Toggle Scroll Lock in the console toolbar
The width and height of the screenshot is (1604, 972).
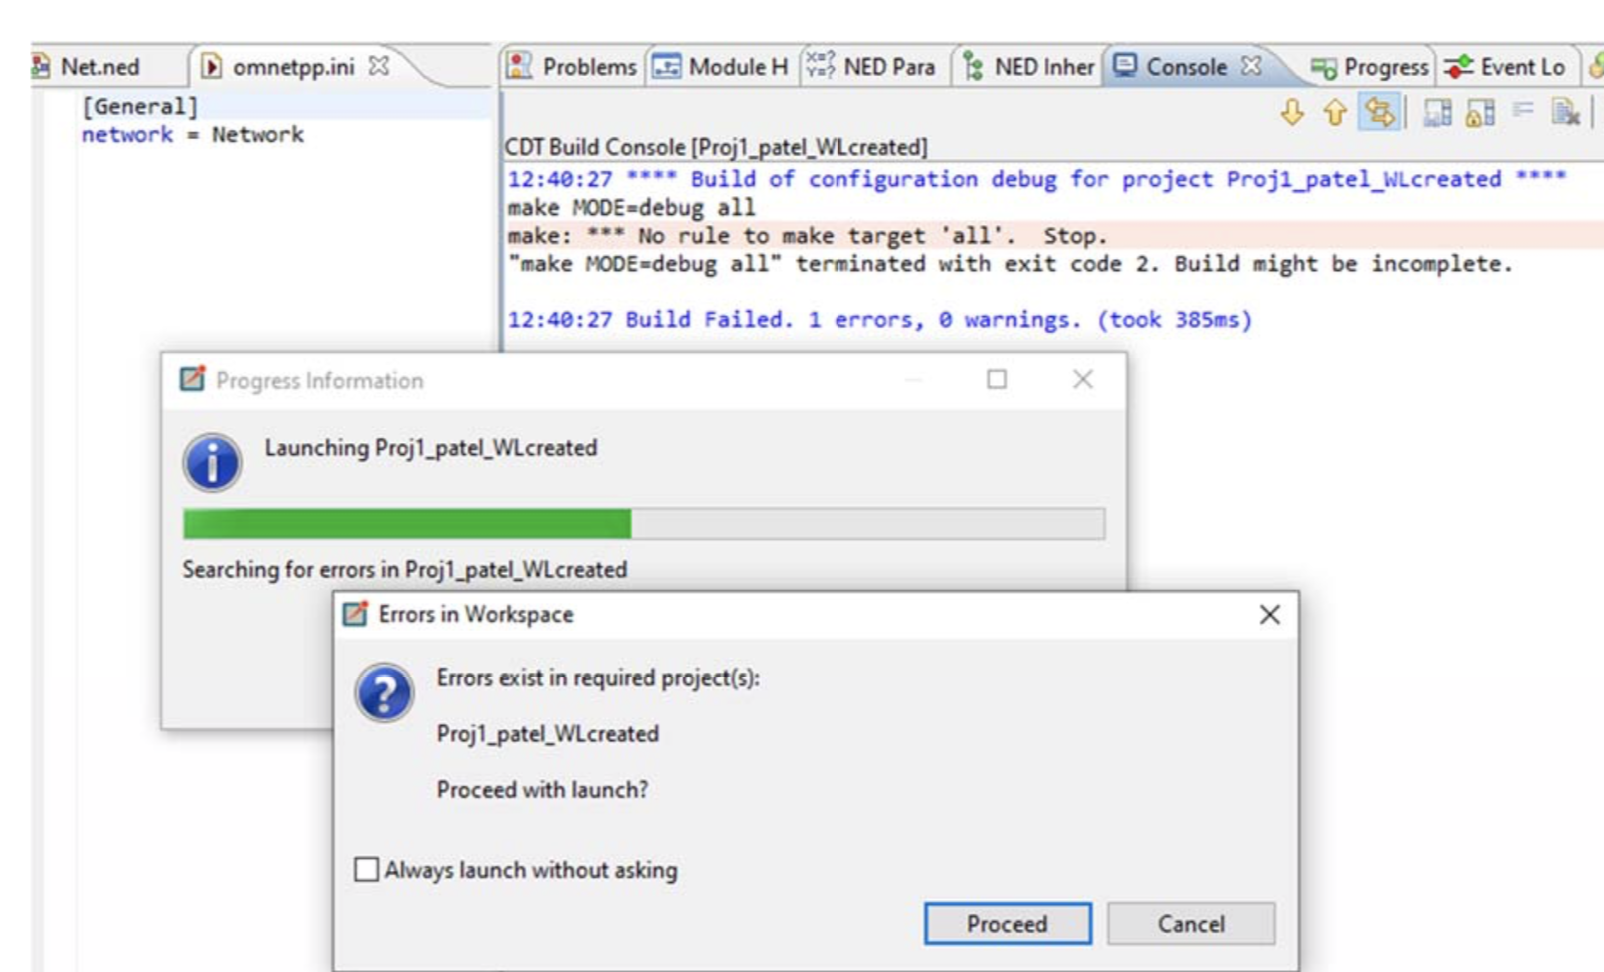pyautogui.click(x=1480, y=112)
